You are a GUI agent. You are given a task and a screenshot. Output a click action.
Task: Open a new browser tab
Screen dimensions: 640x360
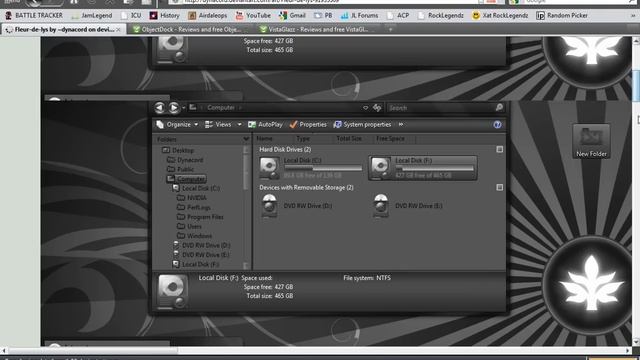390,29
